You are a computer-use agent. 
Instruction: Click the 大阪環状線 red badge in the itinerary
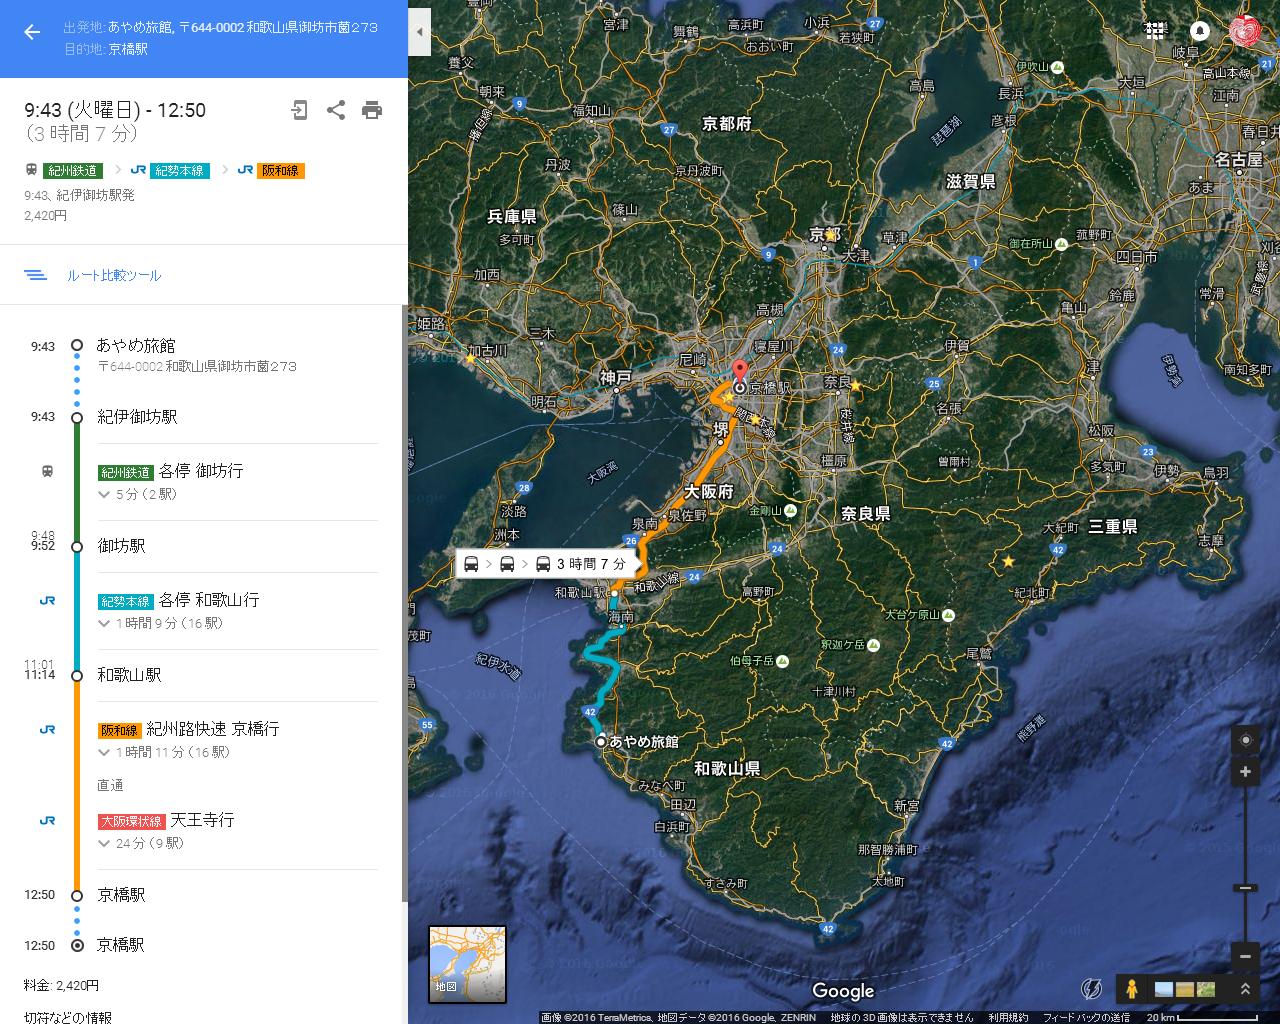[131, 821]
